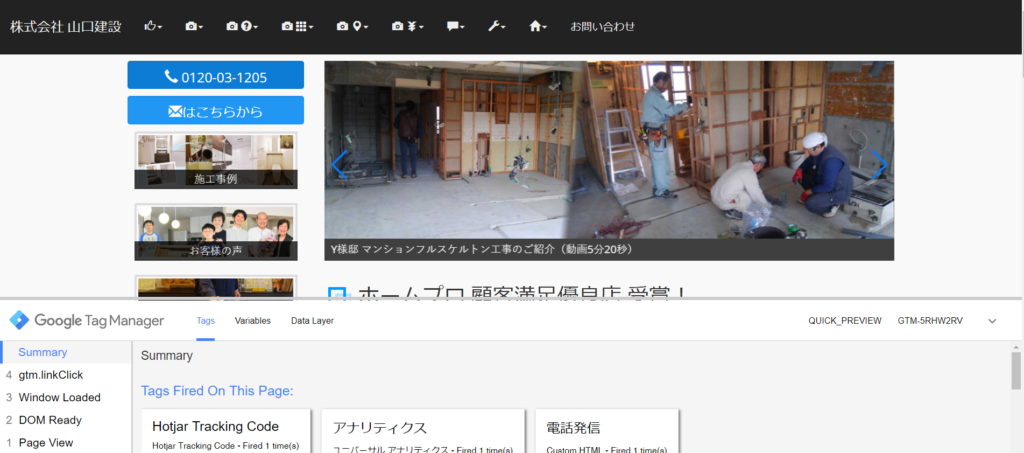Open the thumbs-up icon menu in navbar
1024x453 pixels.
(x=152, y=26)
